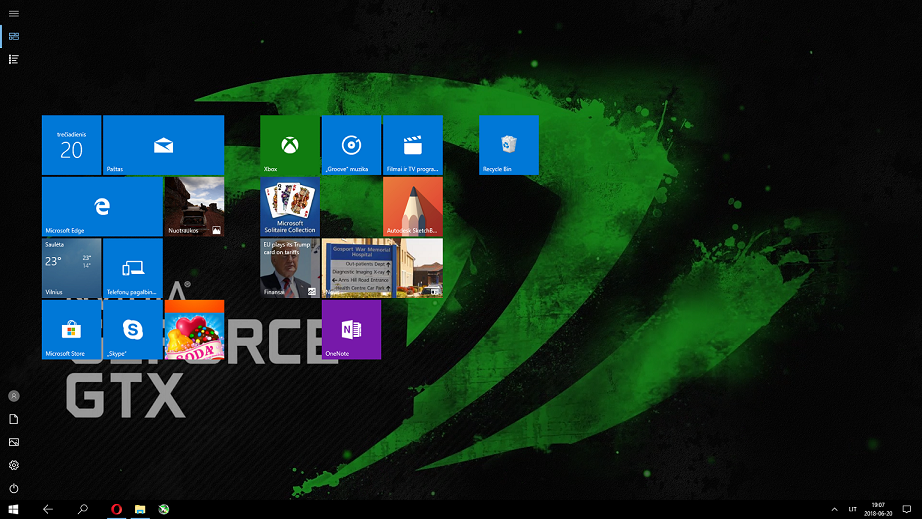Open the Gosport War Memorial news tile
922x519 pixels.
(x=382, y=268)
